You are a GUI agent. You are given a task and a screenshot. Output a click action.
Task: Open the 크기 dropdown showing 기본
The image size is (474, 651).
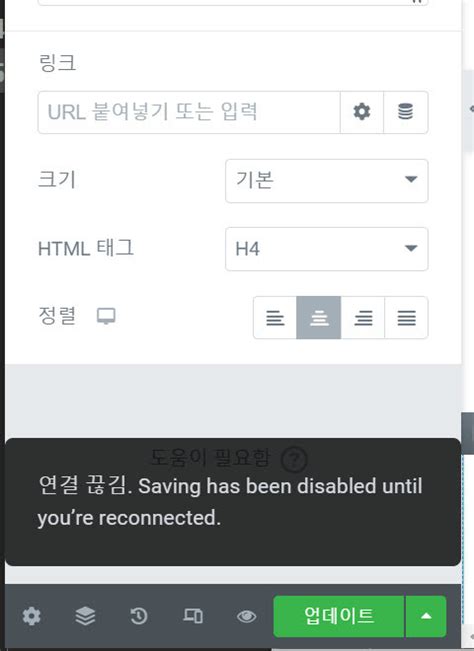click(x=327, y=181)
